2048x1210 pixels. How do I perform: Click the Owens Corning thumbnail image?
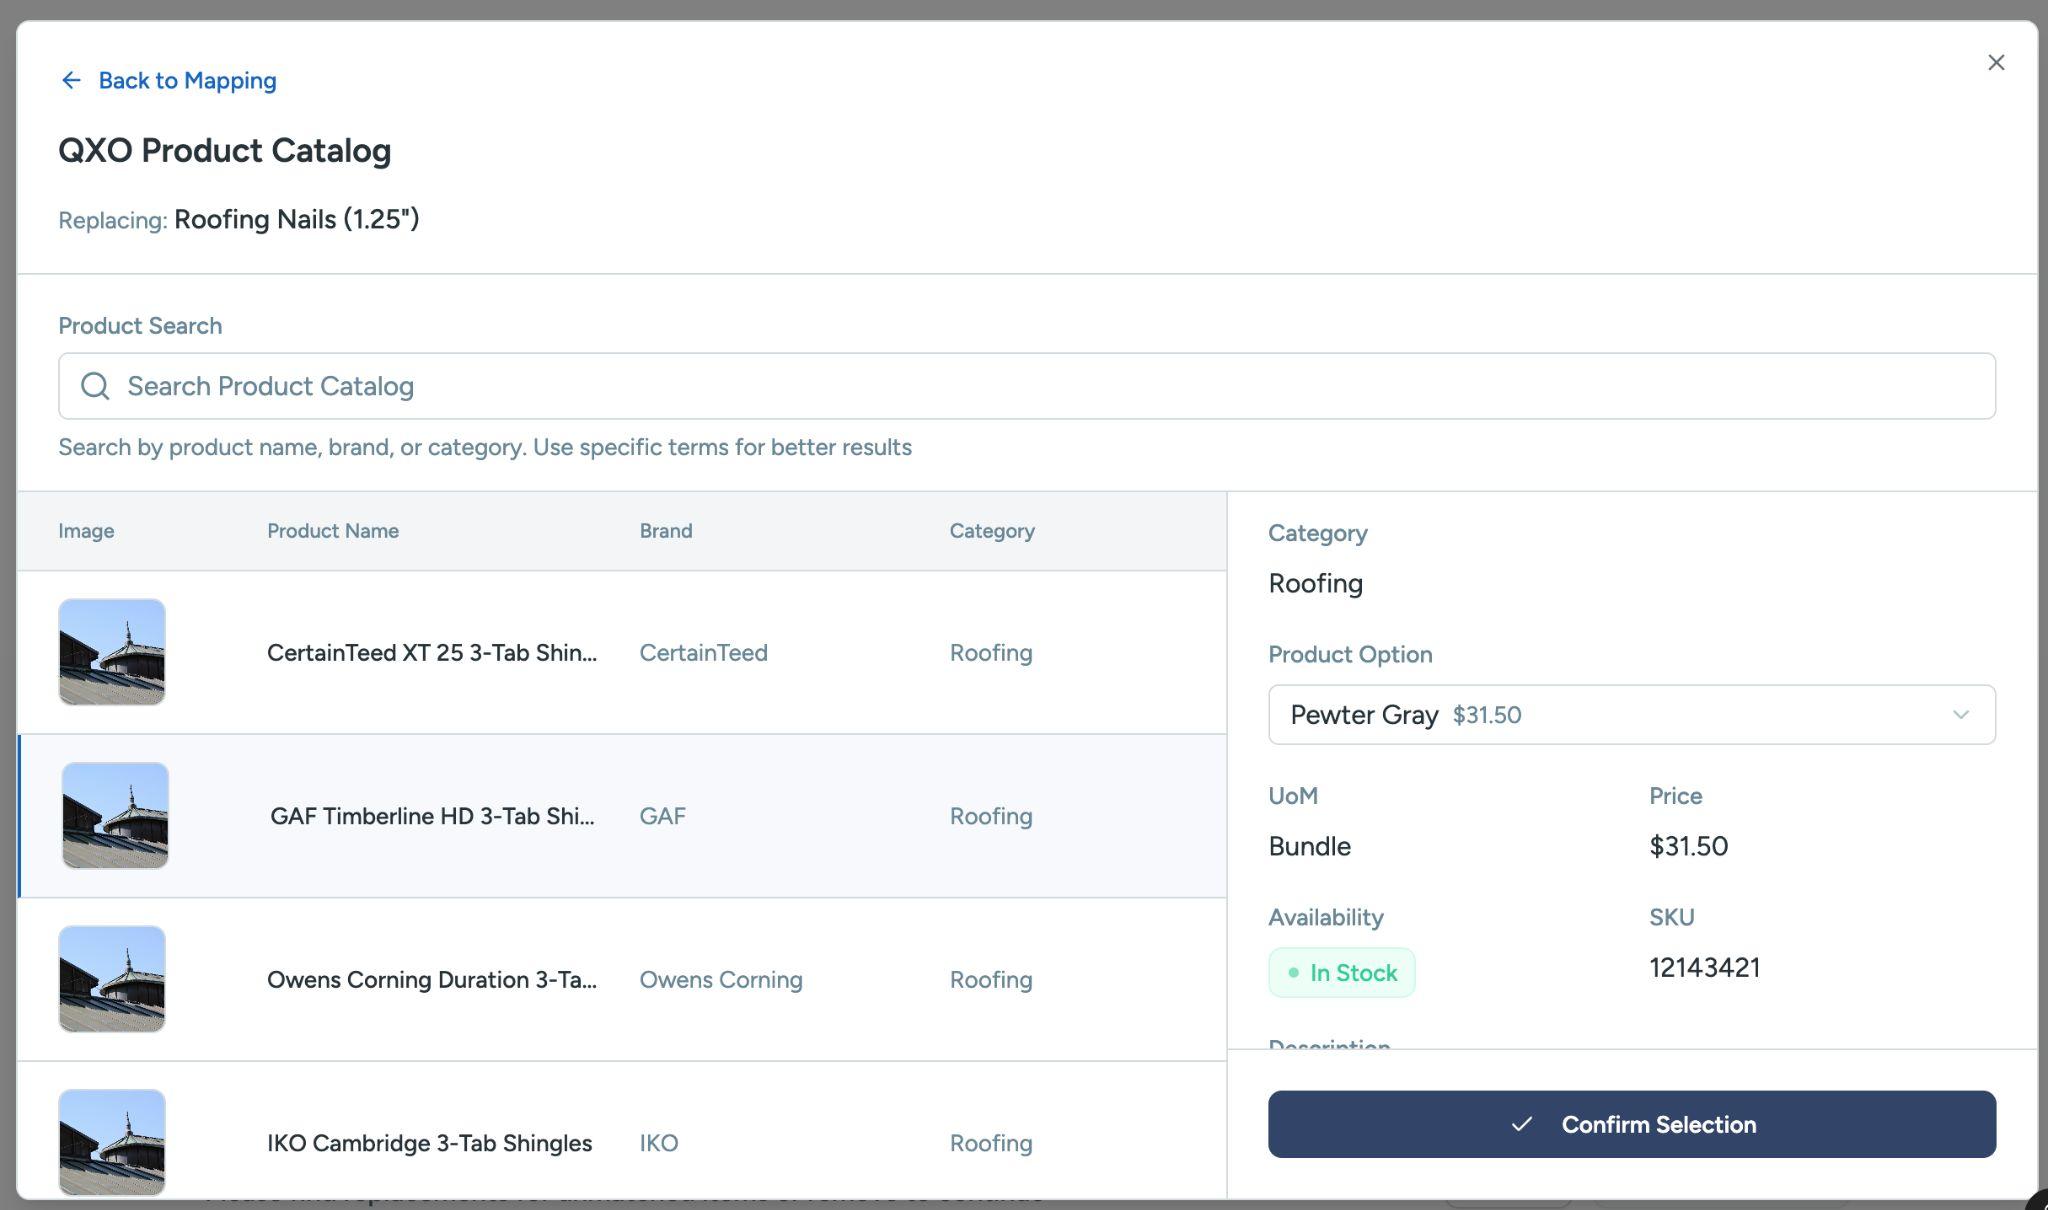(x=112, y=979)
